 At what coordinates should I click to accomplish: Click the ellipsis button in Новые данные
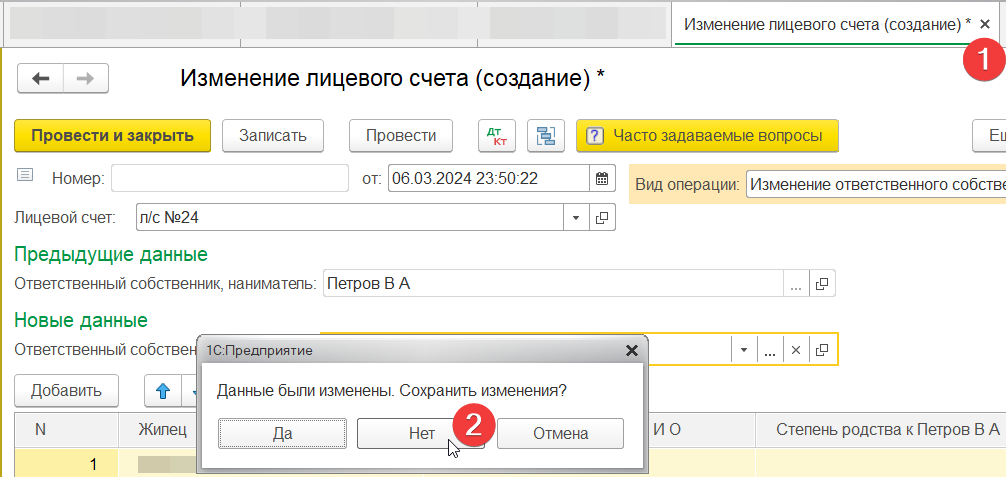pos(771,350)
